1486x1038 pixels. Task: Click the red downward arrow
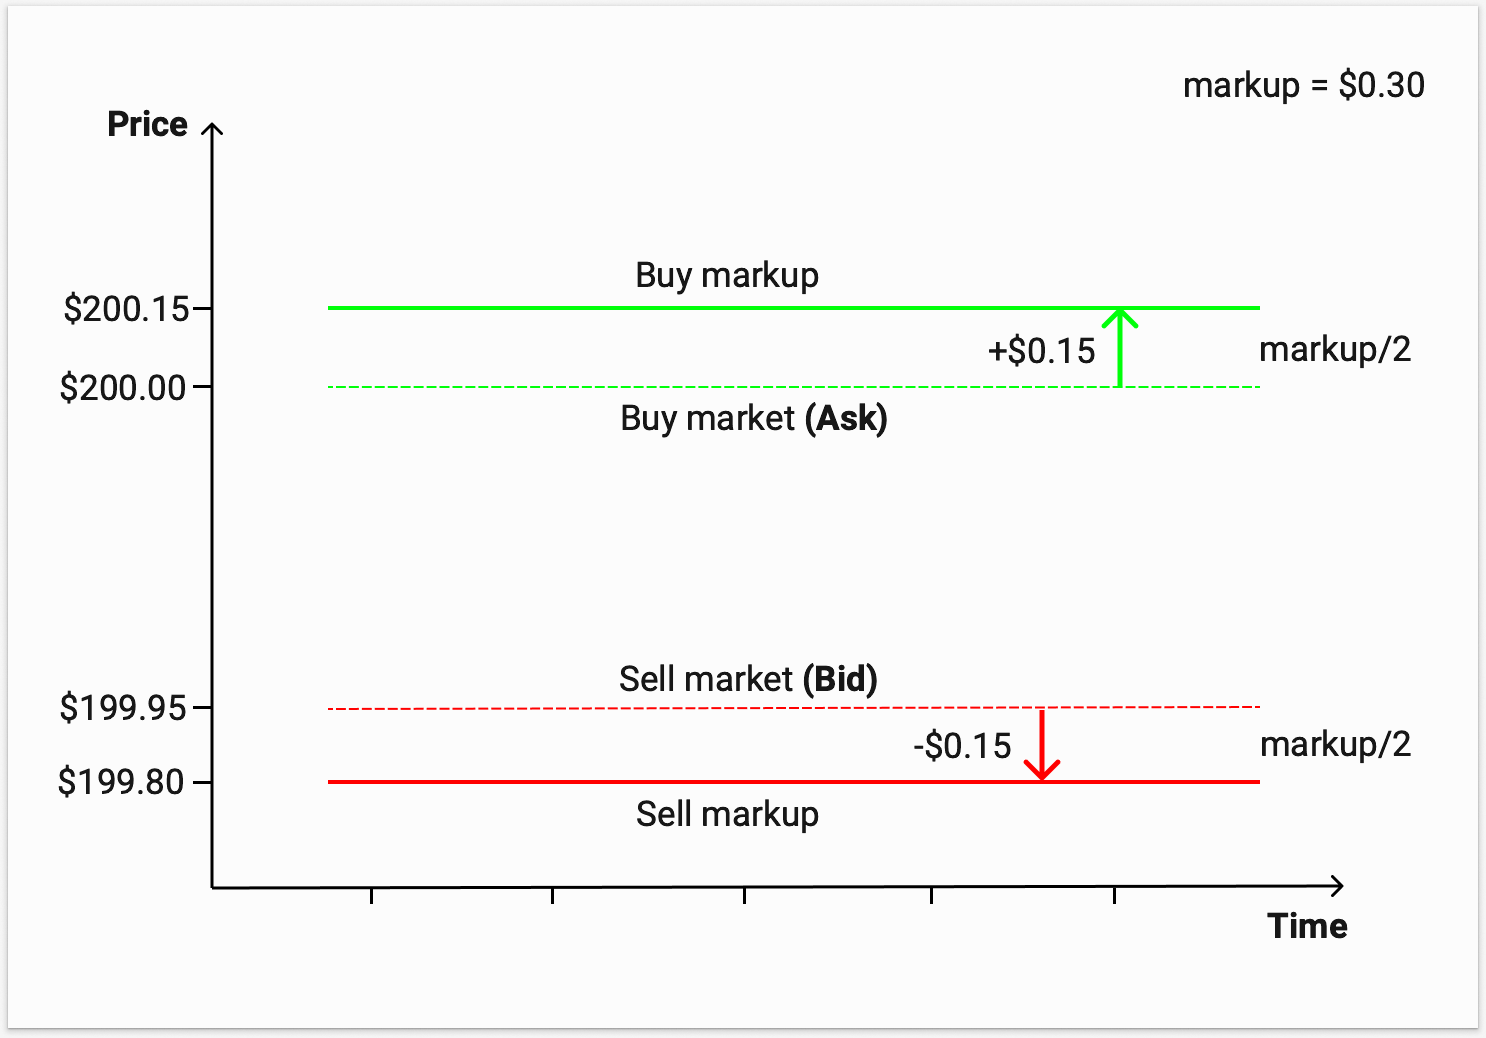click(x=1042, y=745)
